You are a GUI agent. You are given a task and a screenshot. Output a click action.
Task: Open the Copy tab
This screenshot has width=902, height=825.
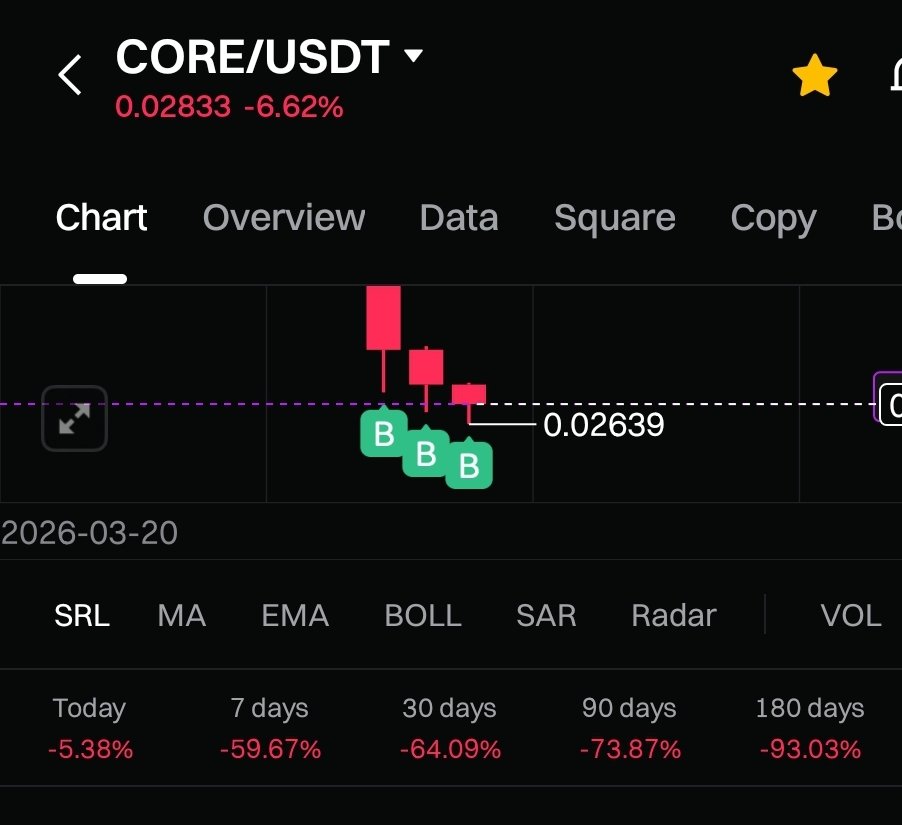(x=773, y=218)
